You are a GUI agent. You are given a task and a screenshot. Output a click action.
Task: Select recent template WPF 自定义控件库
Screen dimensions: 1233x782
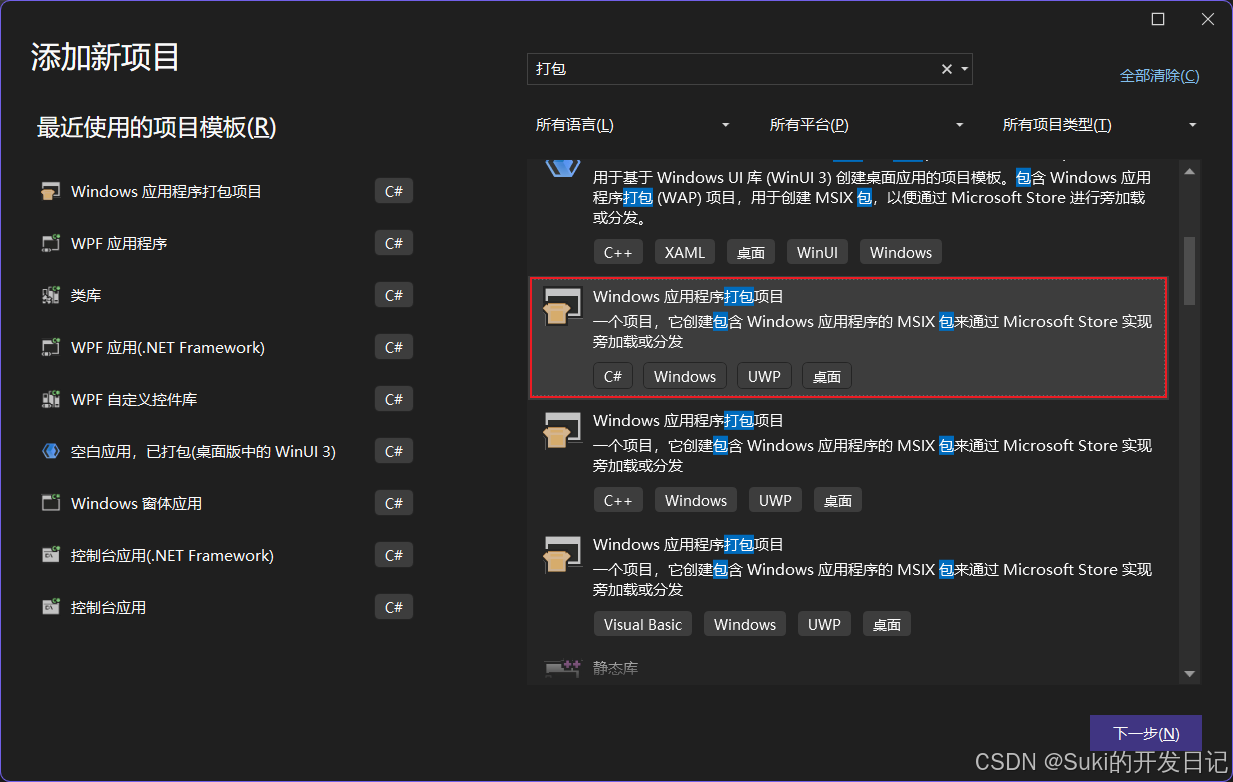pyautogui.click(x=227, y=399)
